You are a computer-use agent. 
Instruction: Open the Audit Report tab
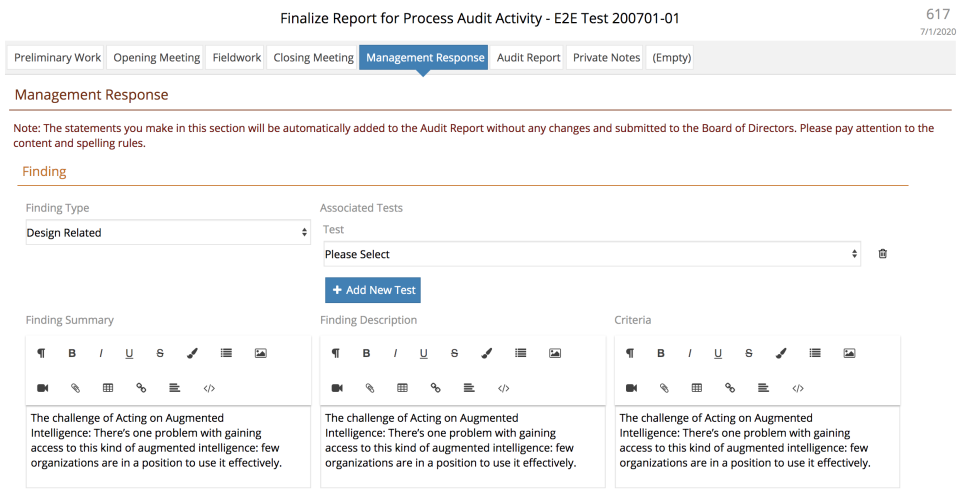coord(528,58)
